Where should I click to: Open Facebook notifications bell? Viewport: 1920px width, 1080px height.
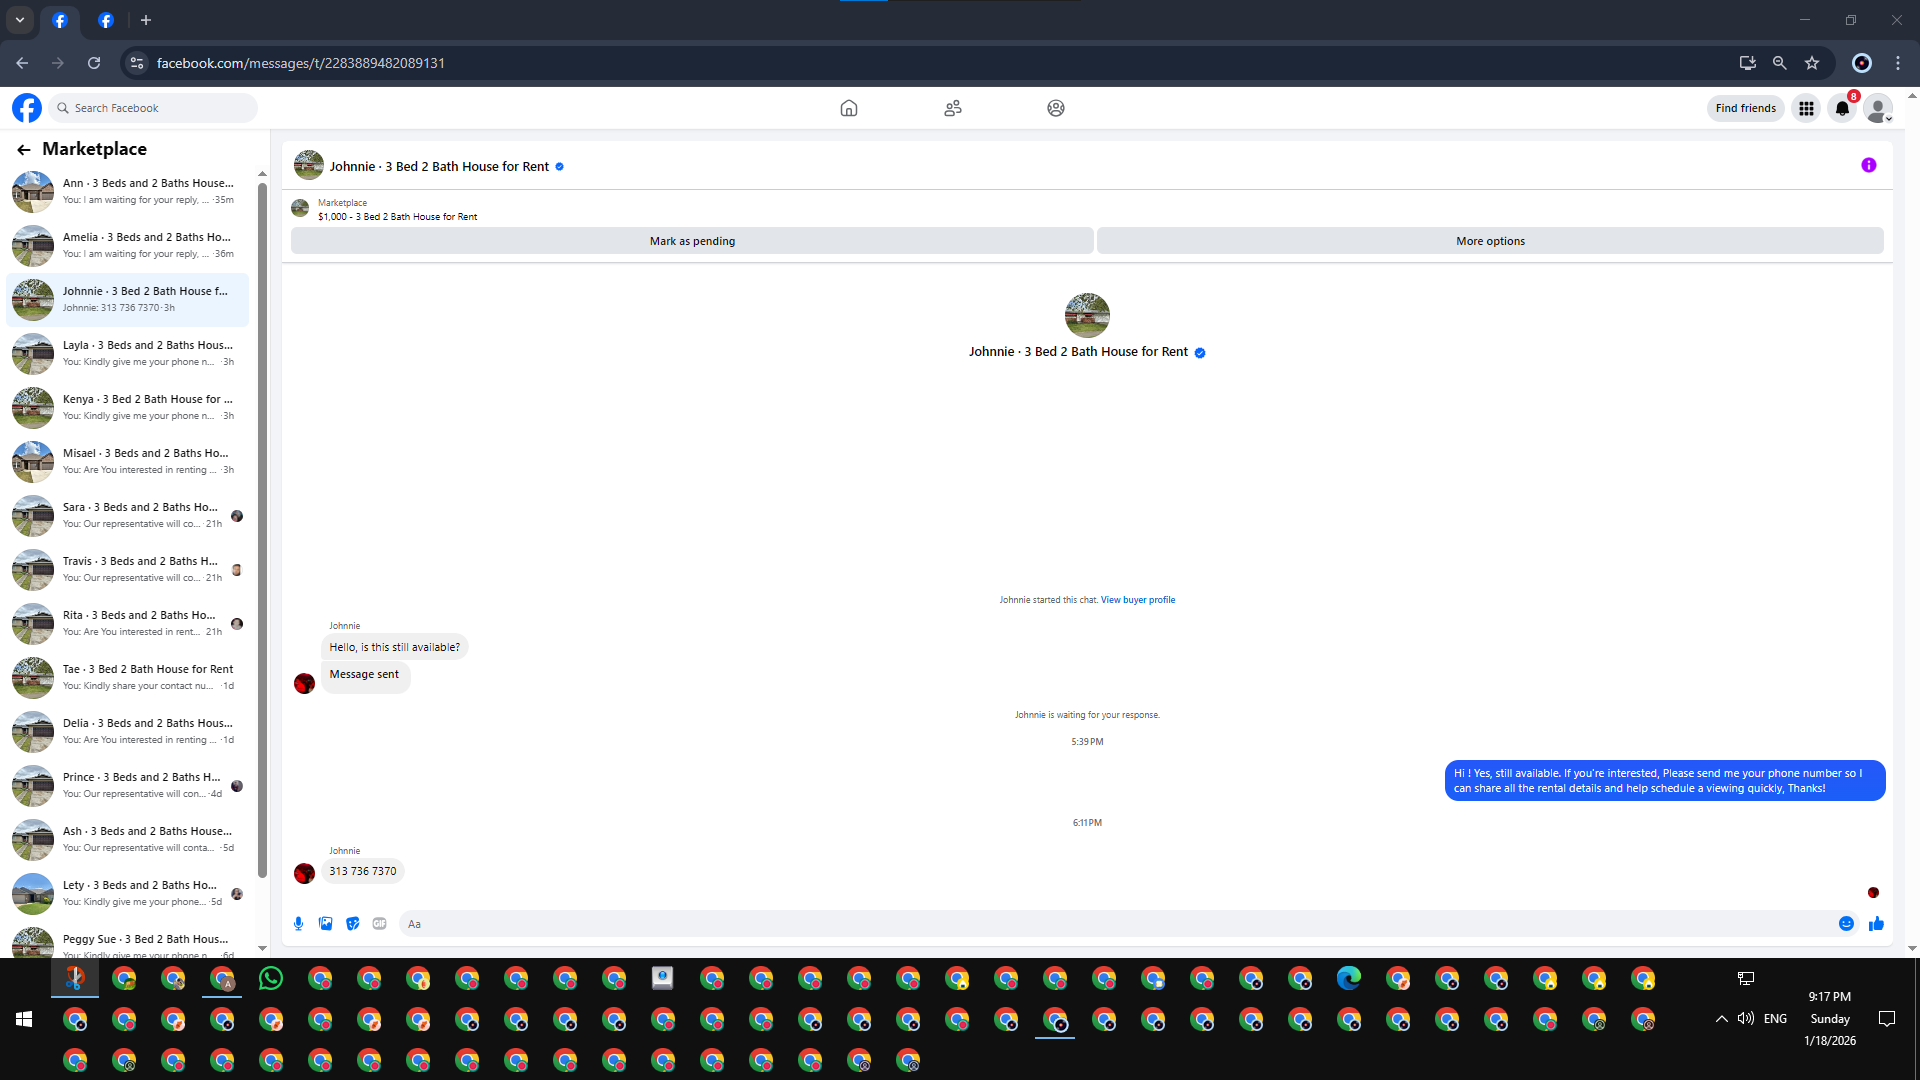tap(1842, 108)
